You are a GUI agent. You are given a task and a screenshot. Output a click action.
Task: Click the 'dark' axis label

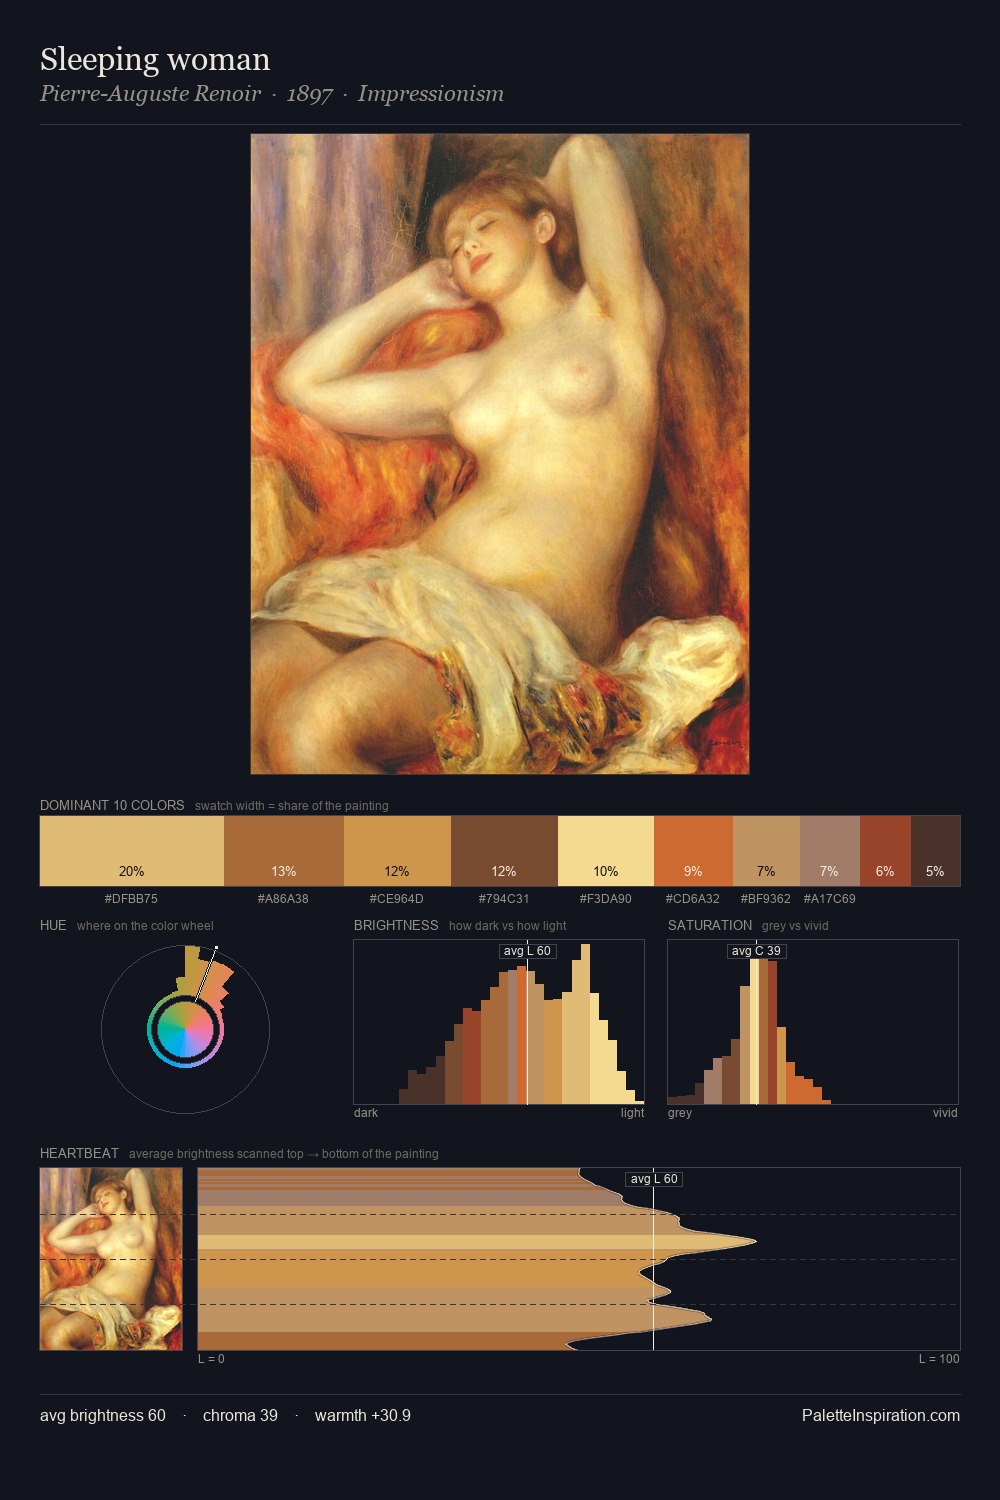[x=366, y=1113]
